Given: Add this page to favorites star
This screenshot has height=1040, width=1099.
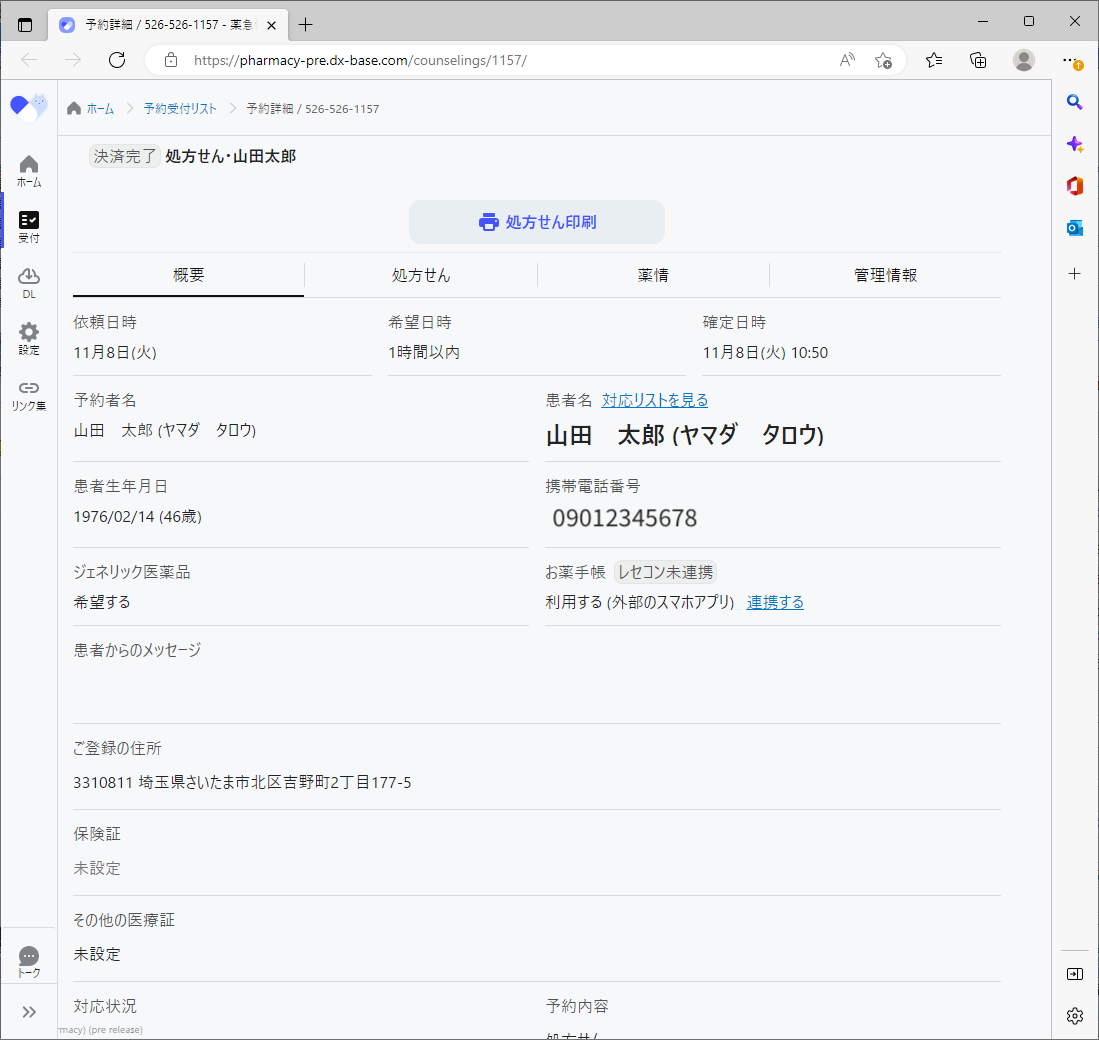Looking at the screenshot, I should coord(883,60).
